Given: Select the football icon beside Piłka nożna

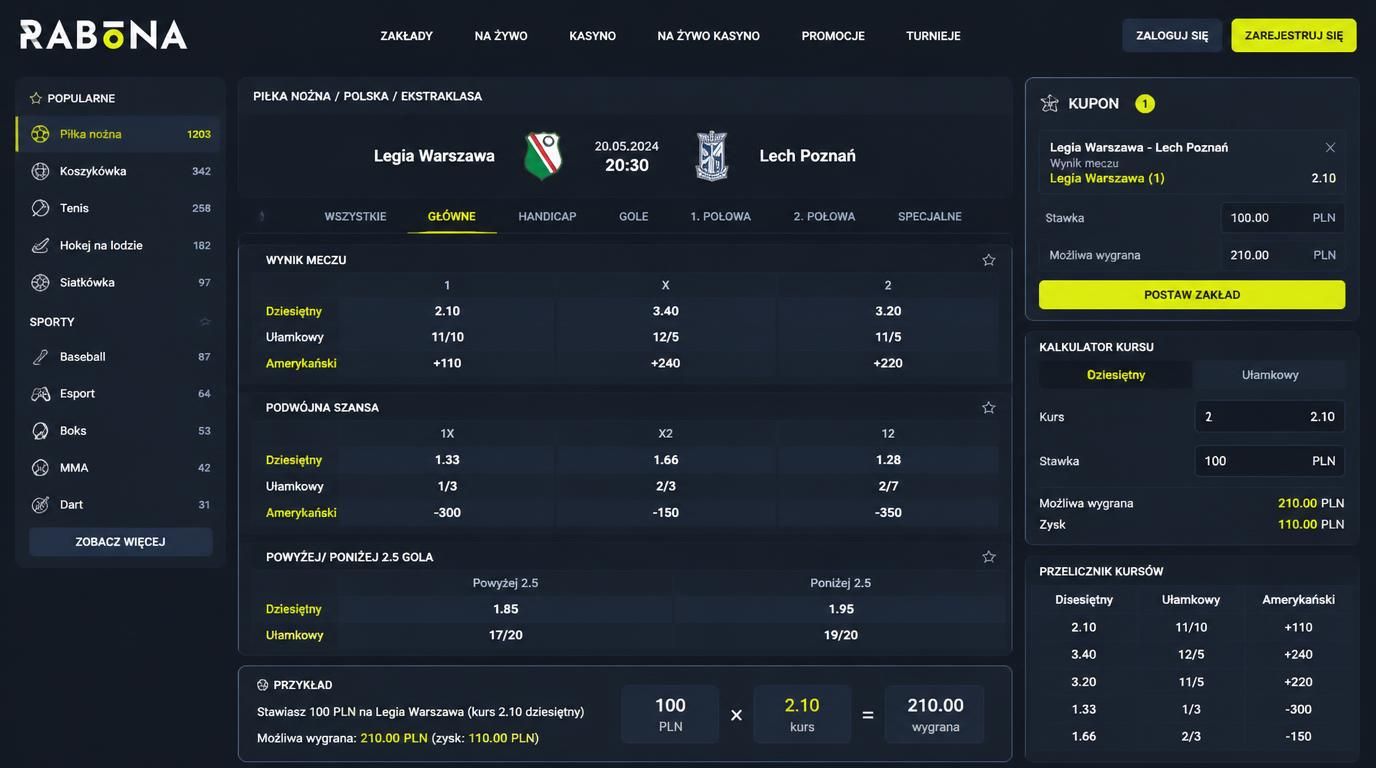Looking at the screenshot, I should point(40,134).
